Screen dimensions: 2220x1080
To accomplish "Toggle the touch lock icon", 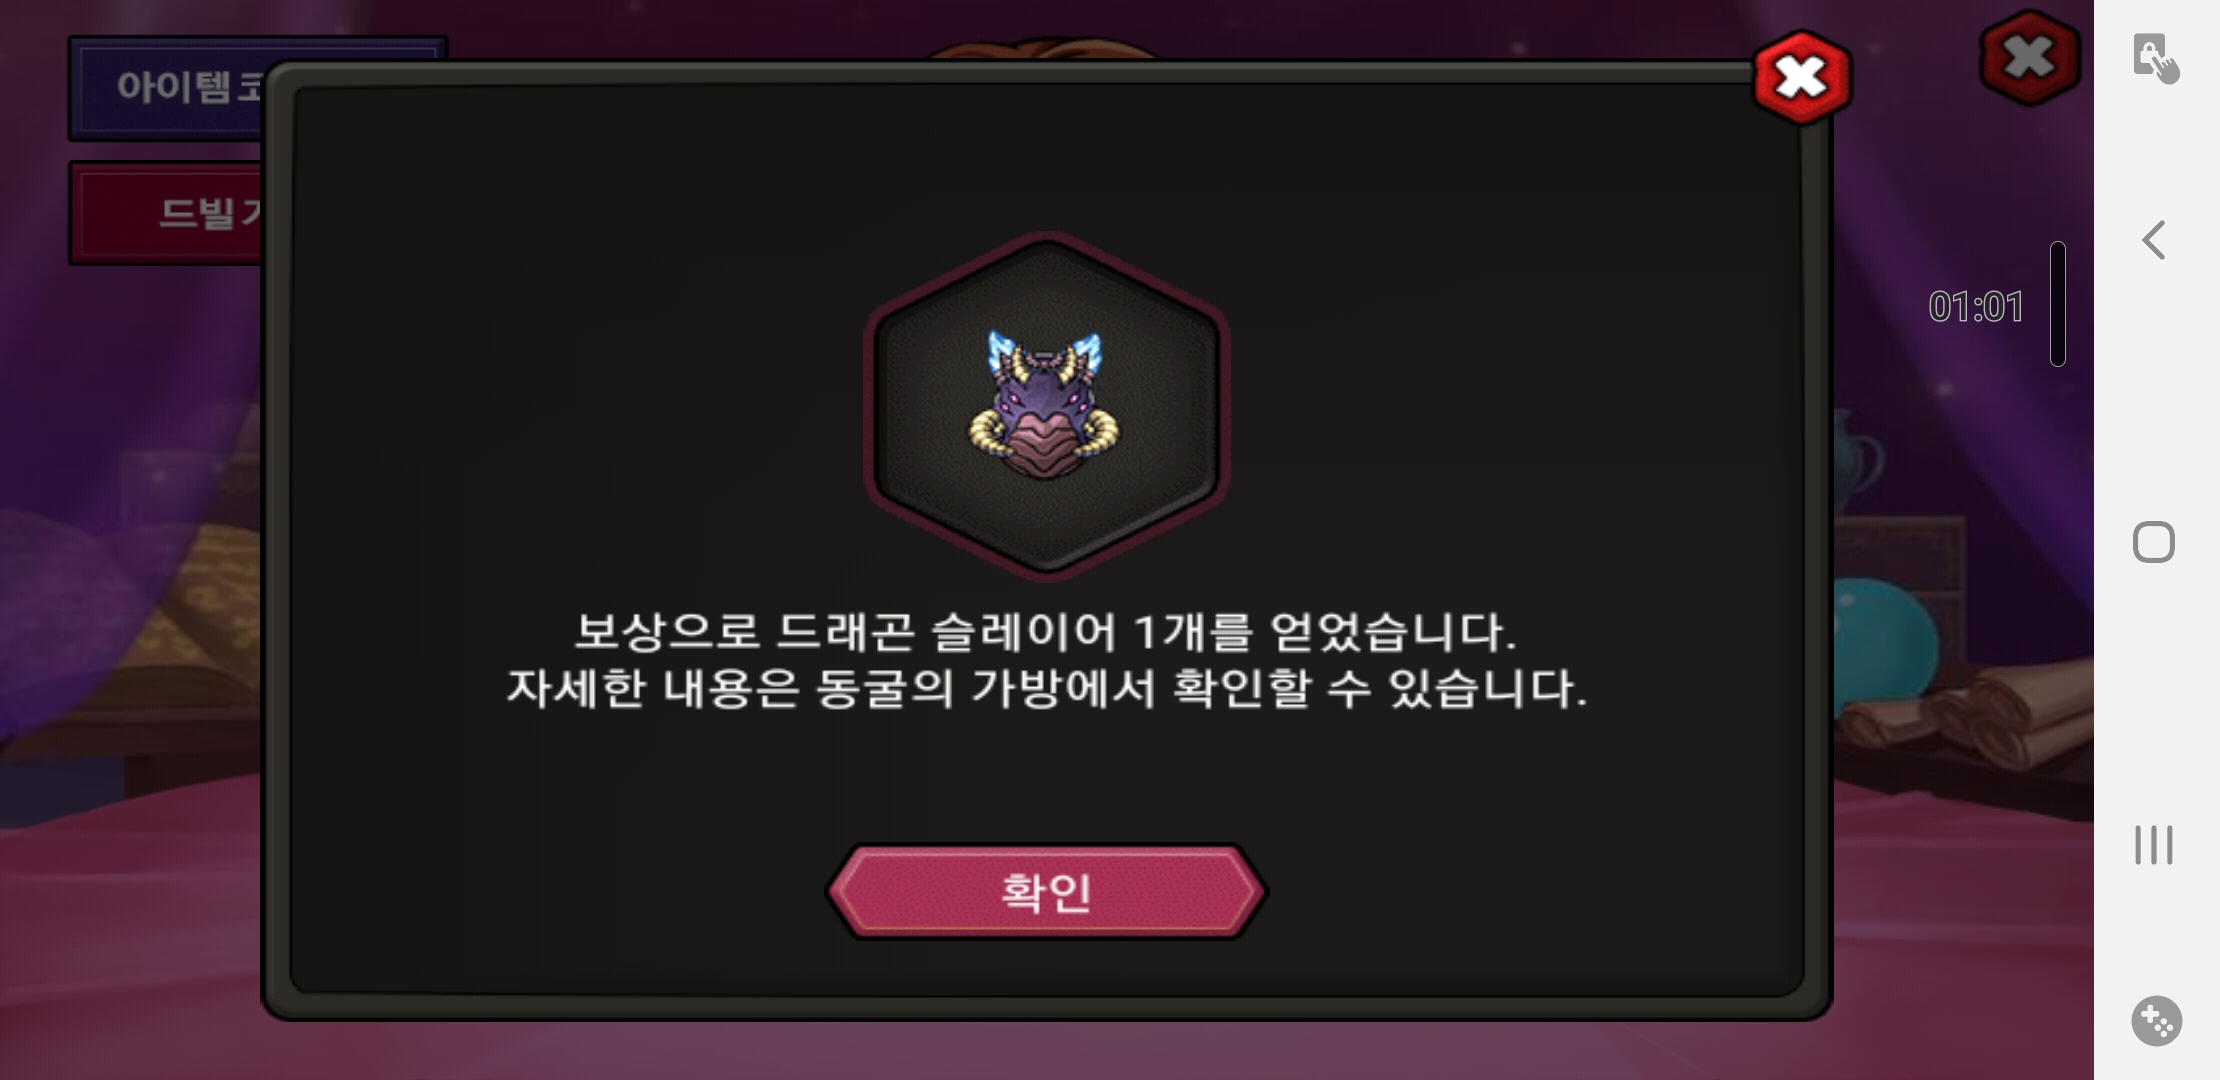I will [2155, 58].
